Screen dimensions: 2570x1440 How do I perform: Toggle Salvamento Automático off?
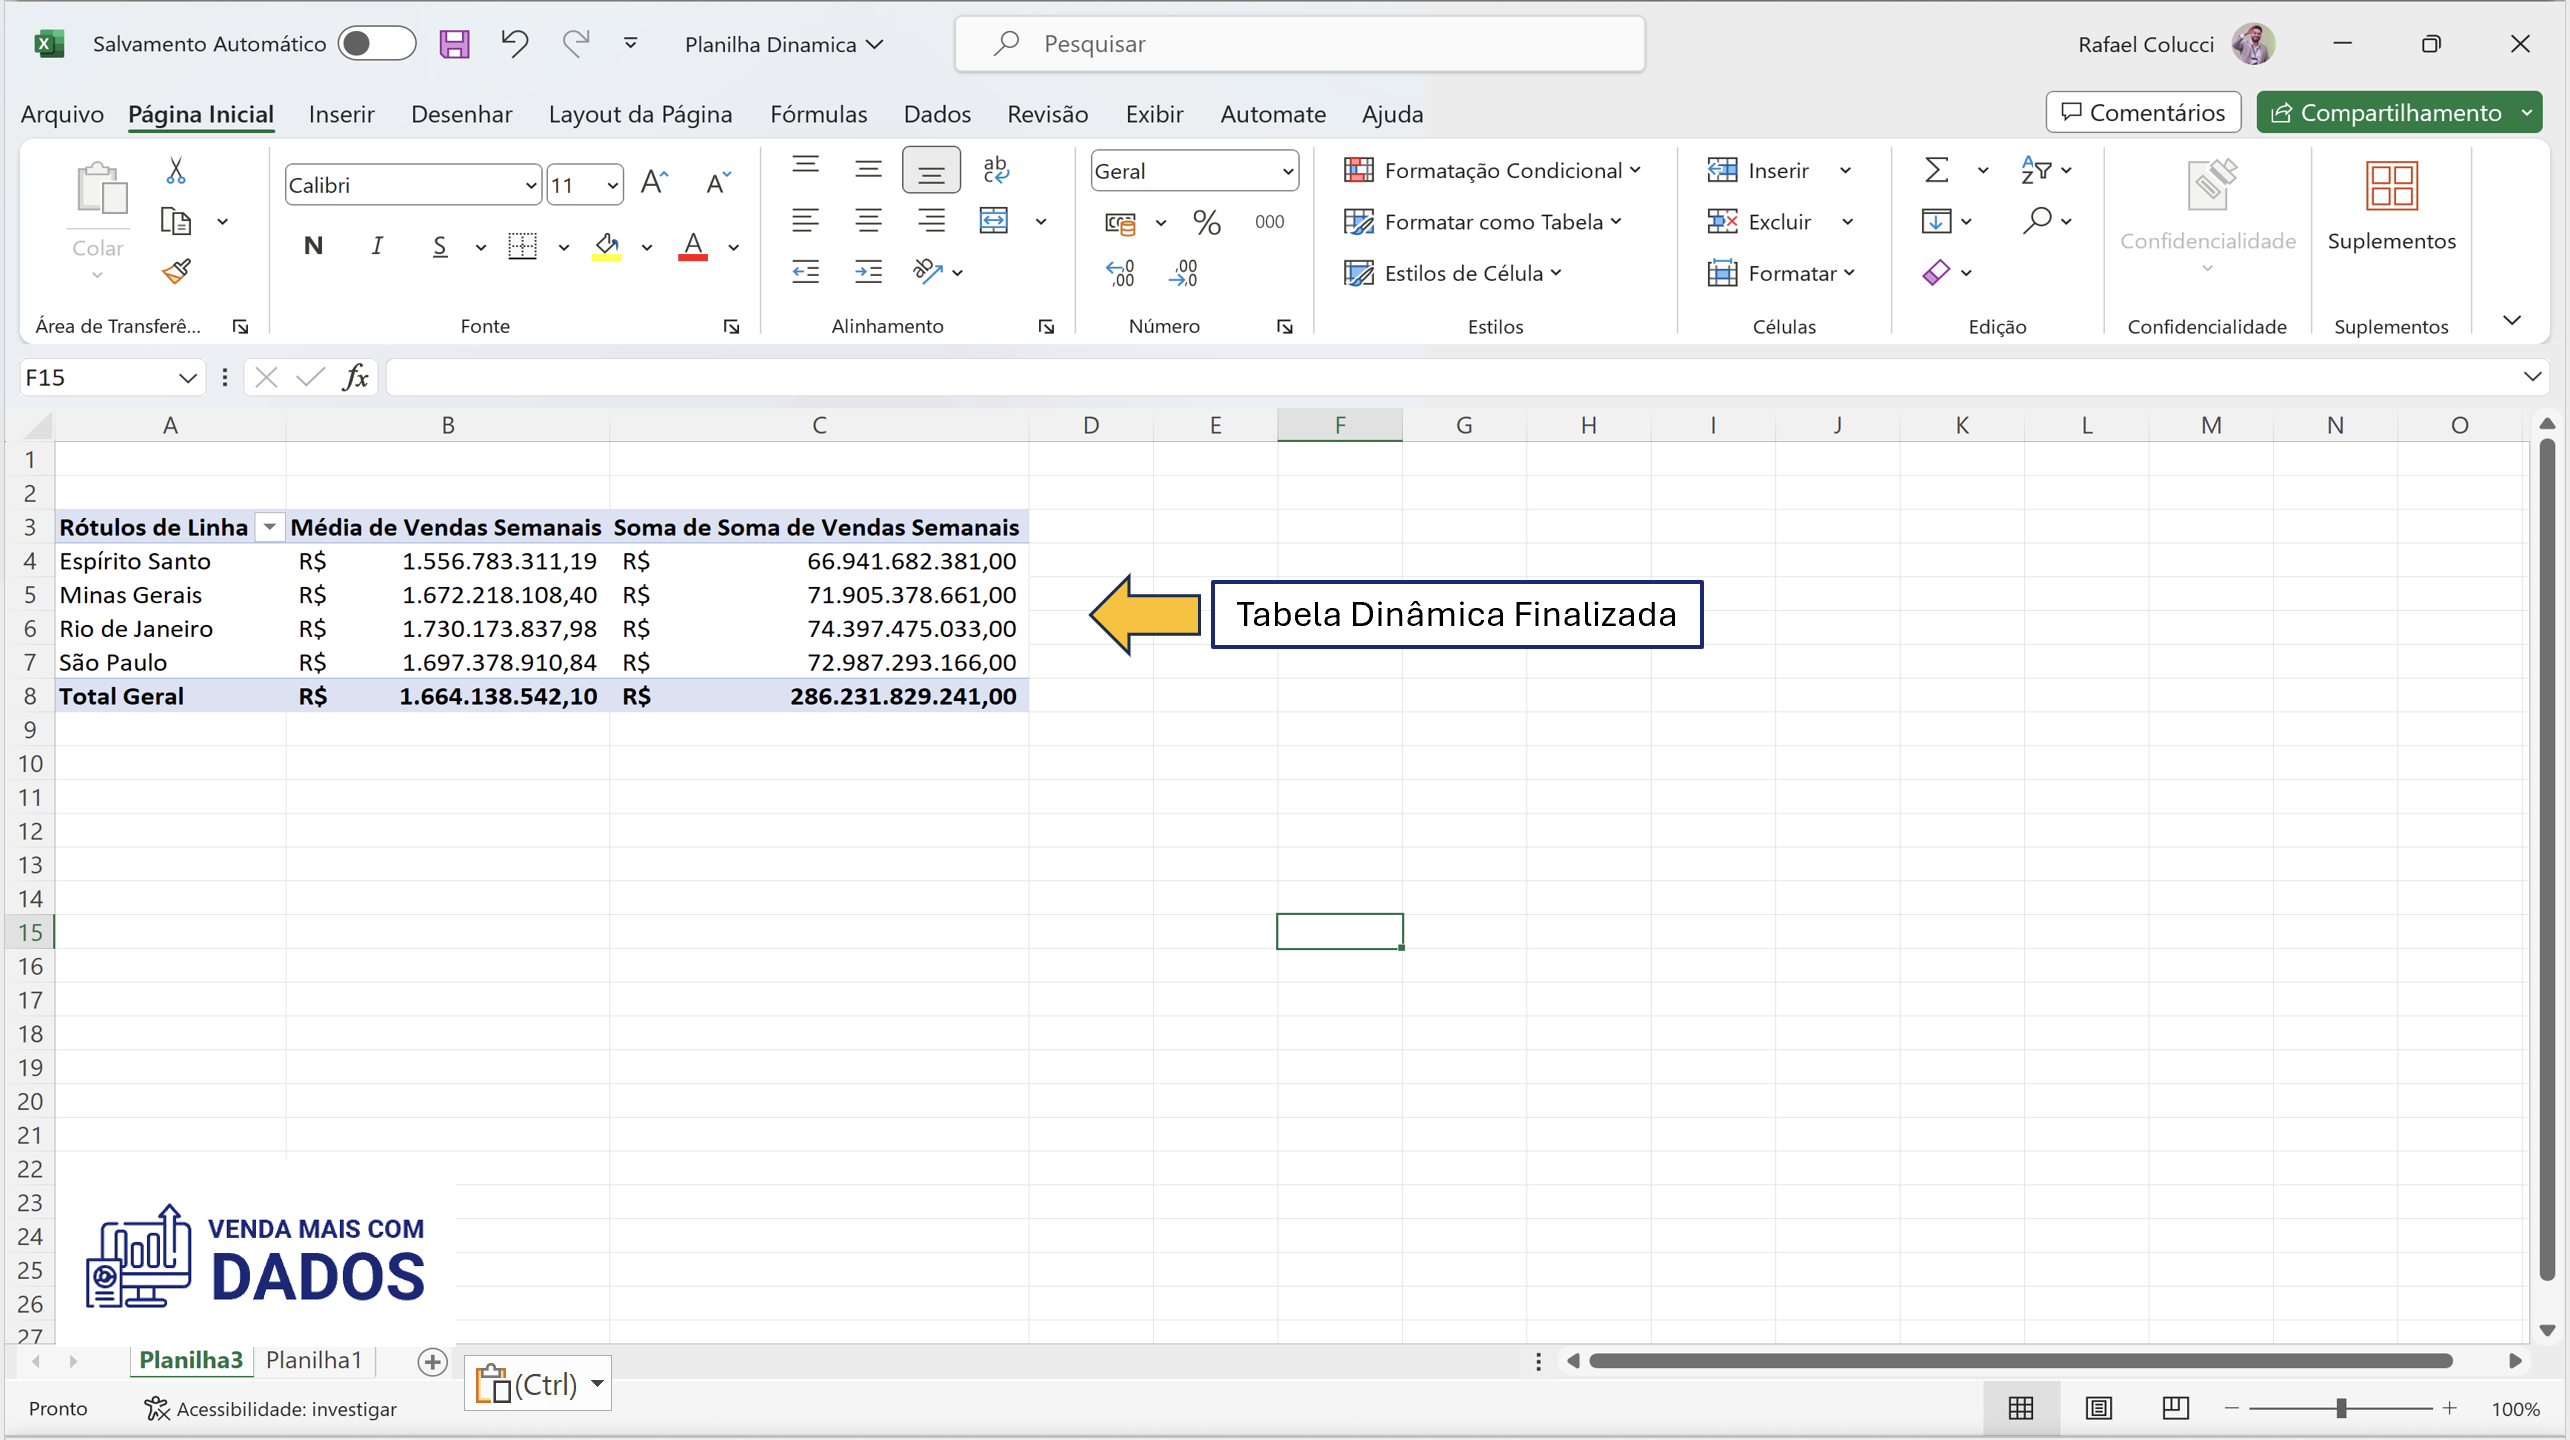(x=377, y=43)
